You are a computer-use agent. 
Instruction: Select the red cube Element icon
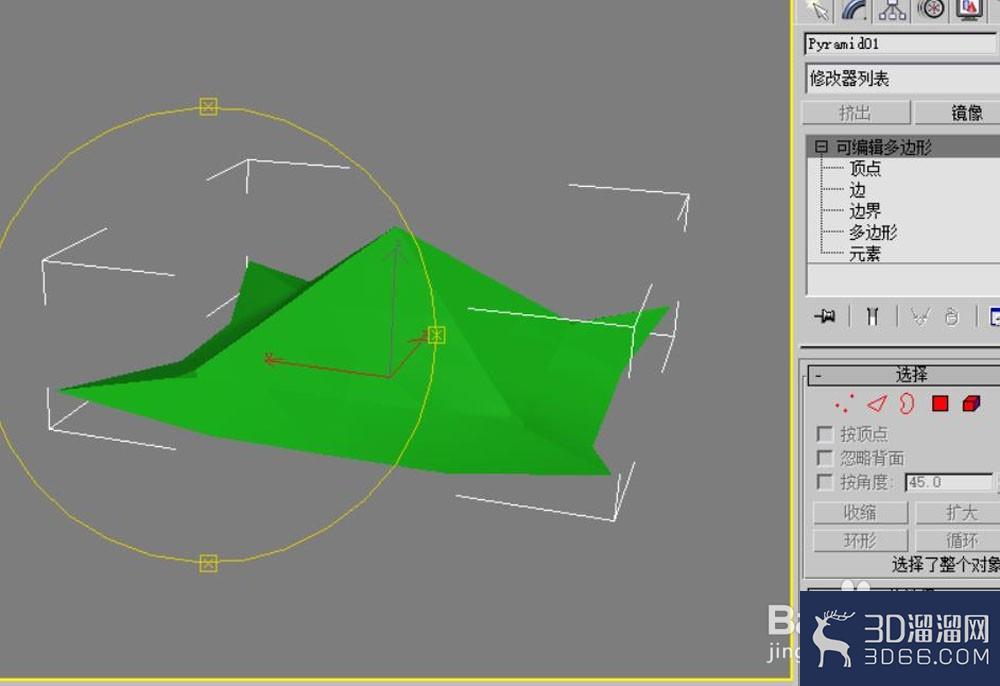pyautogui.click(x=971, y=404)
